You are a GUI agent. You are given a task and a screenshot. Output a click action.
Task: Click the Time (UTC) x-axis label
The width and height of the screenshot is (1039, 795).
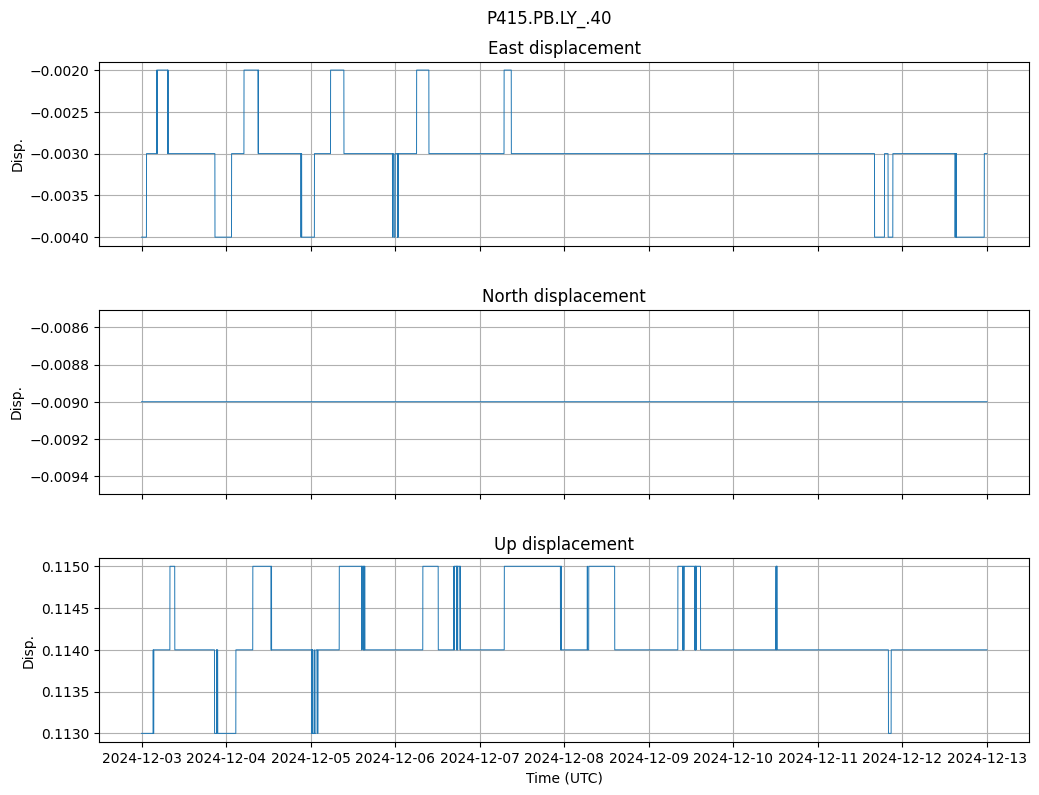pyautogui.click(x=563, y=778)
